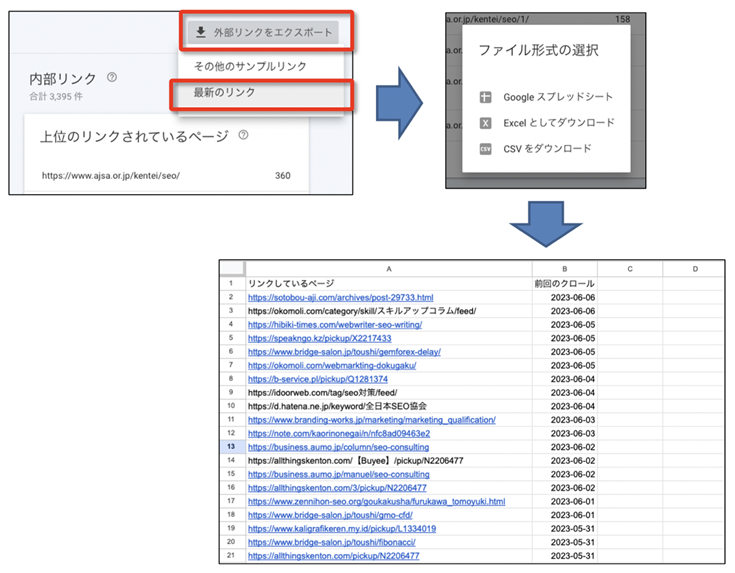Open allthingskenton.com/3/pickup/N2206477 link
The width and height of the screenshot is (735, 573).
337,488
